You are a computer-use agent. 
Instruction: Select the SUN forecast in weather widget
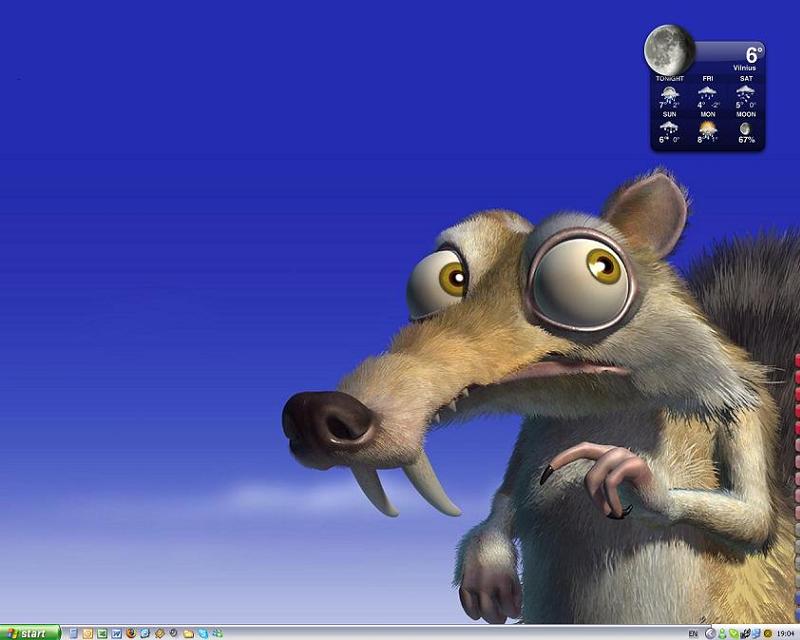tap(669, 130)
